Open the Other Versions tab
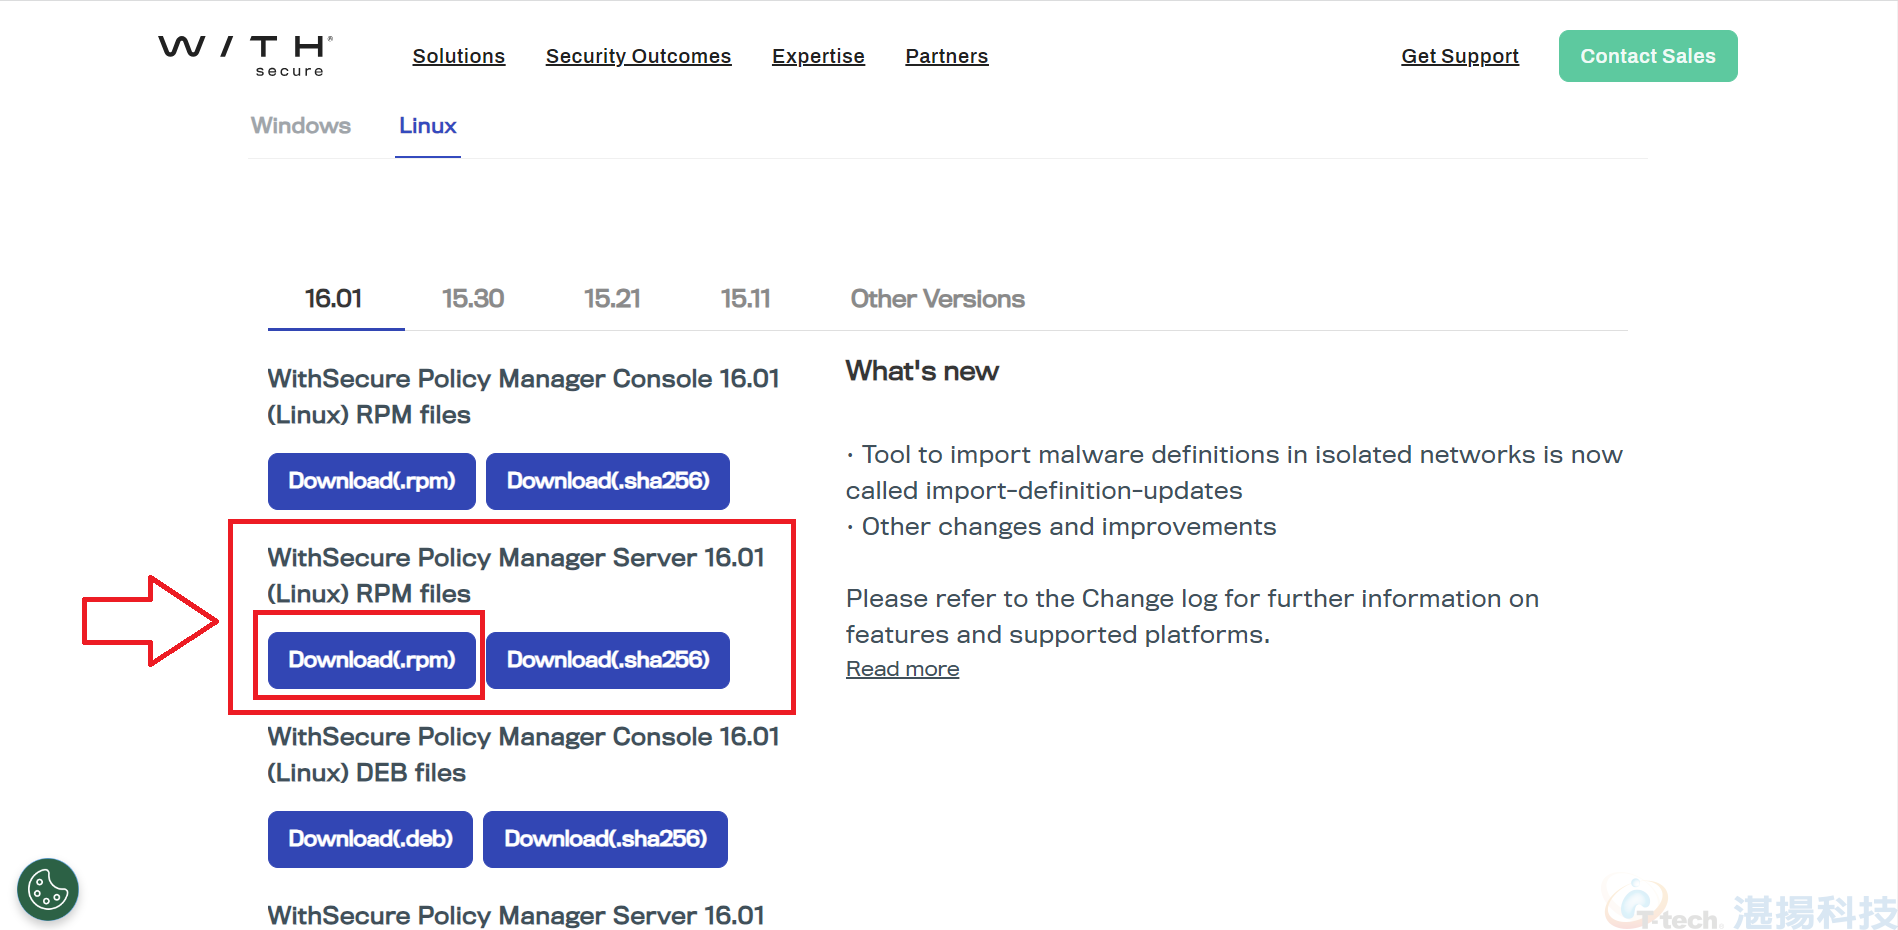Screen dimensions: 1898x930 click(938, 299)
